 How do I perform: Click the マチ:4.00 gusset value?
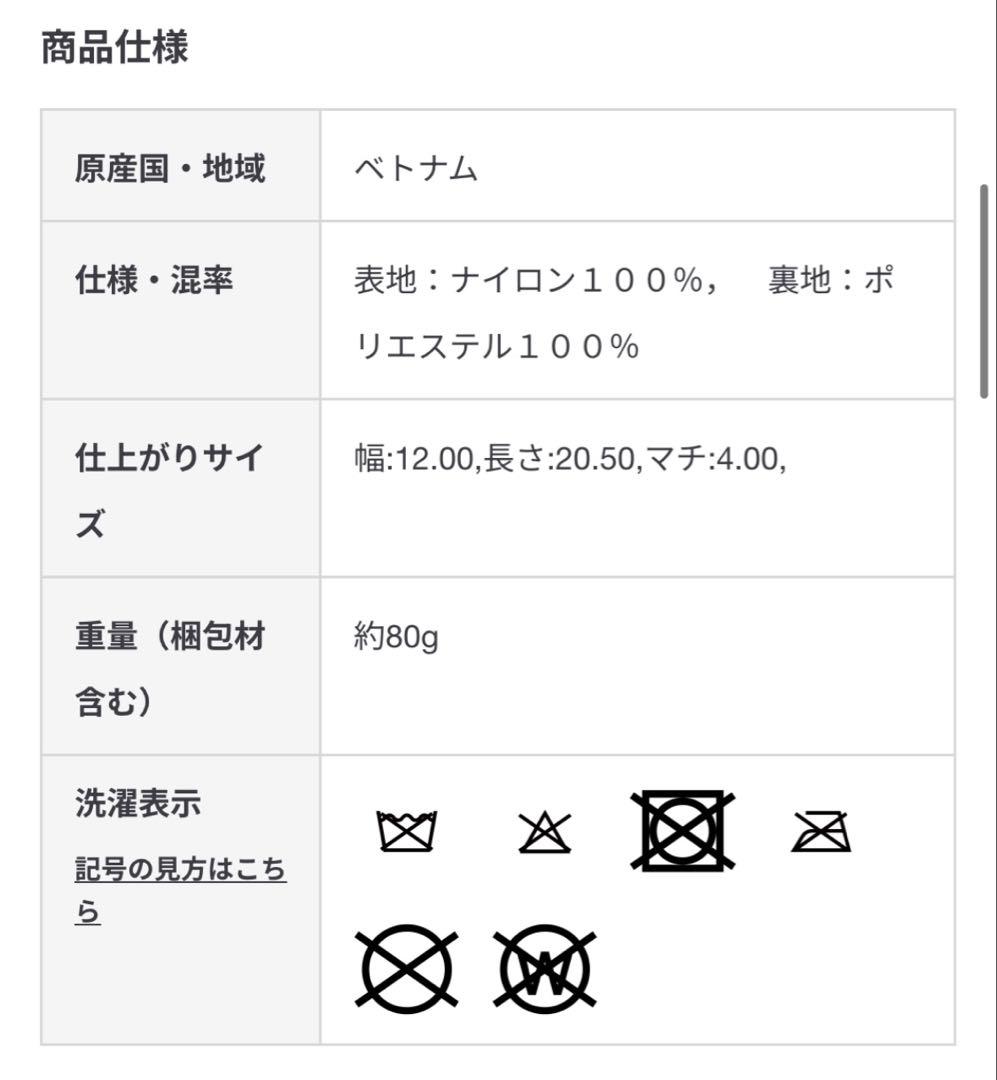[709, 458]
